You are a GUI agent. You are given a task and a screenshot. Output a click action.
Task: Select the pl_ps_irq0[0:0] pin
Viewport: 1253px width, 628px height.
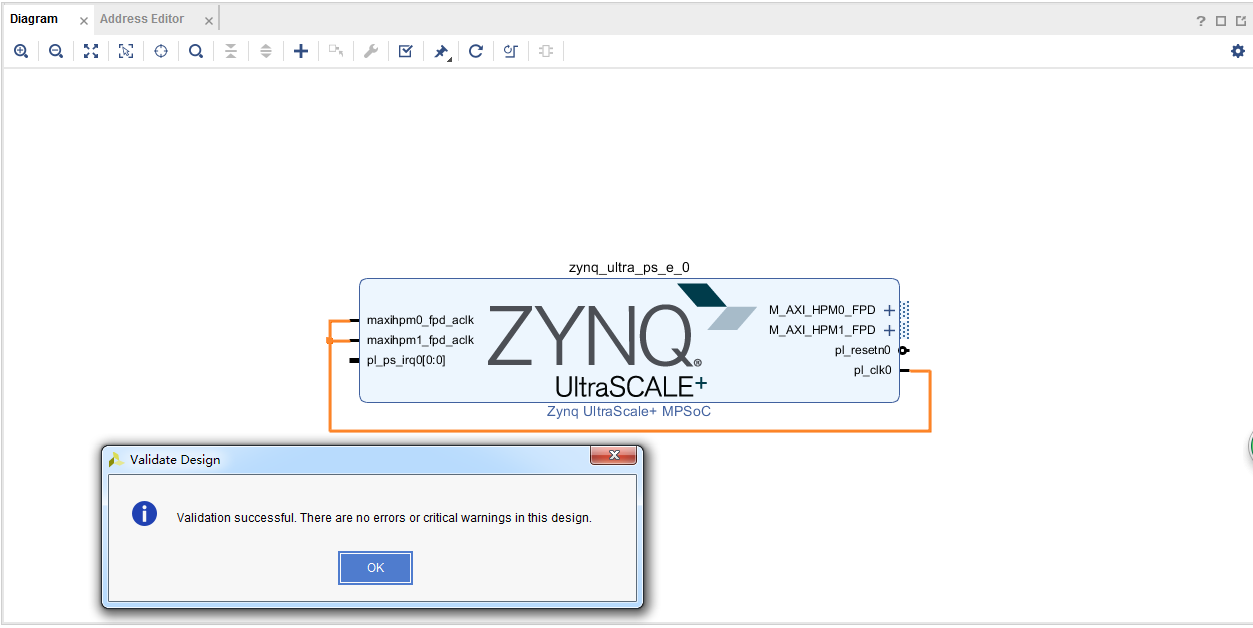406,360
